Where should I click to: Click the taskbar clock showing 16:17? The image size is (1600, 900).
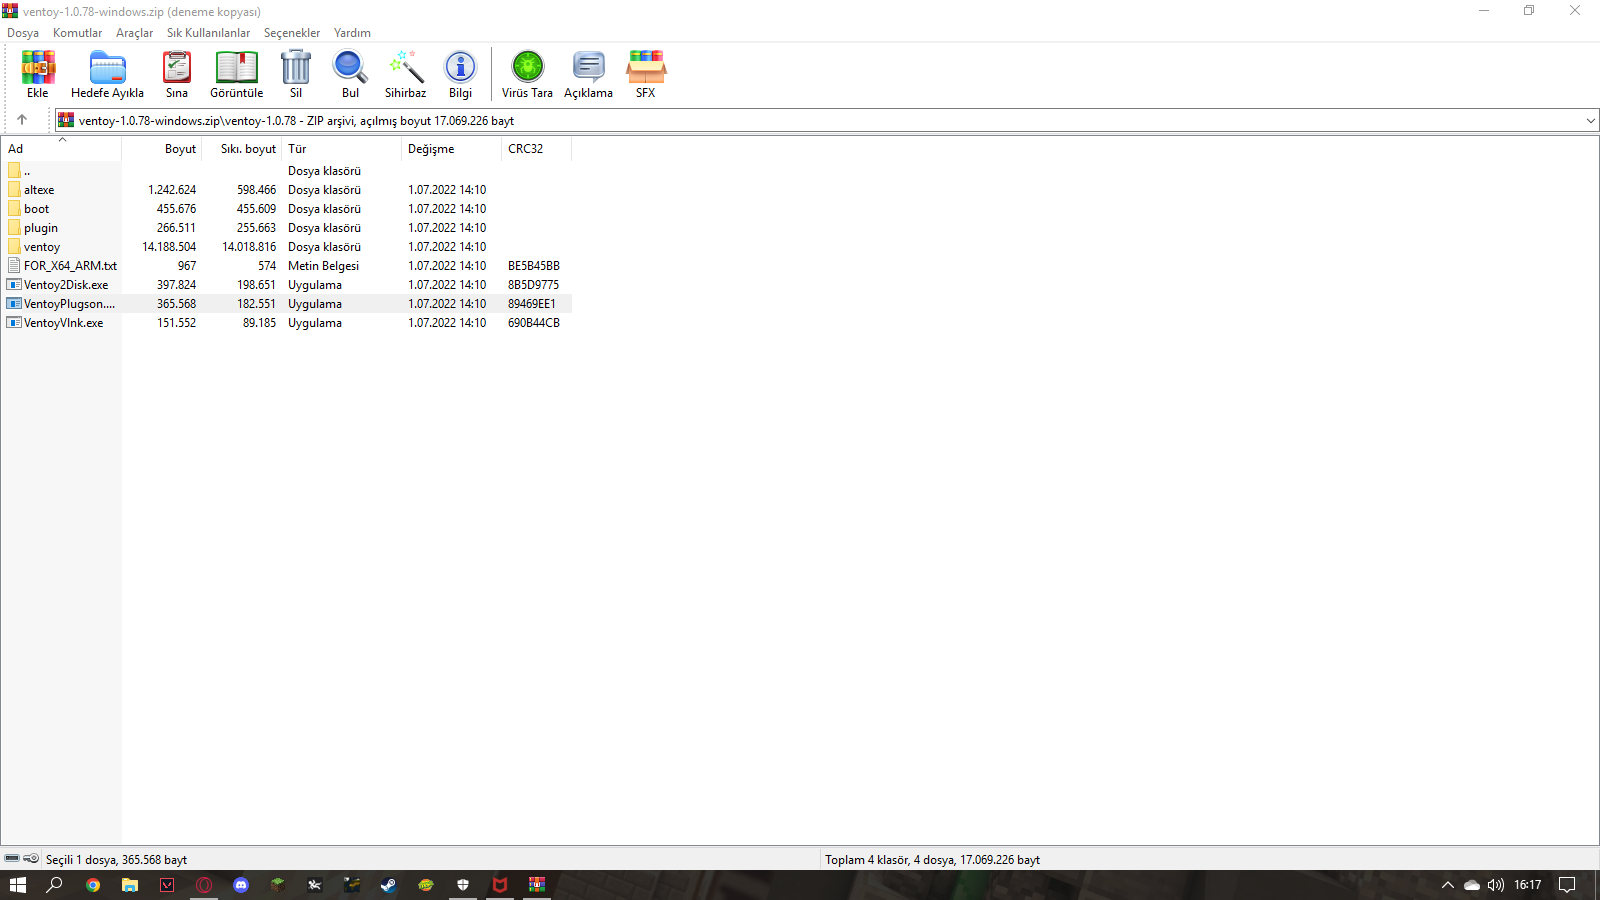point(1527,885)
